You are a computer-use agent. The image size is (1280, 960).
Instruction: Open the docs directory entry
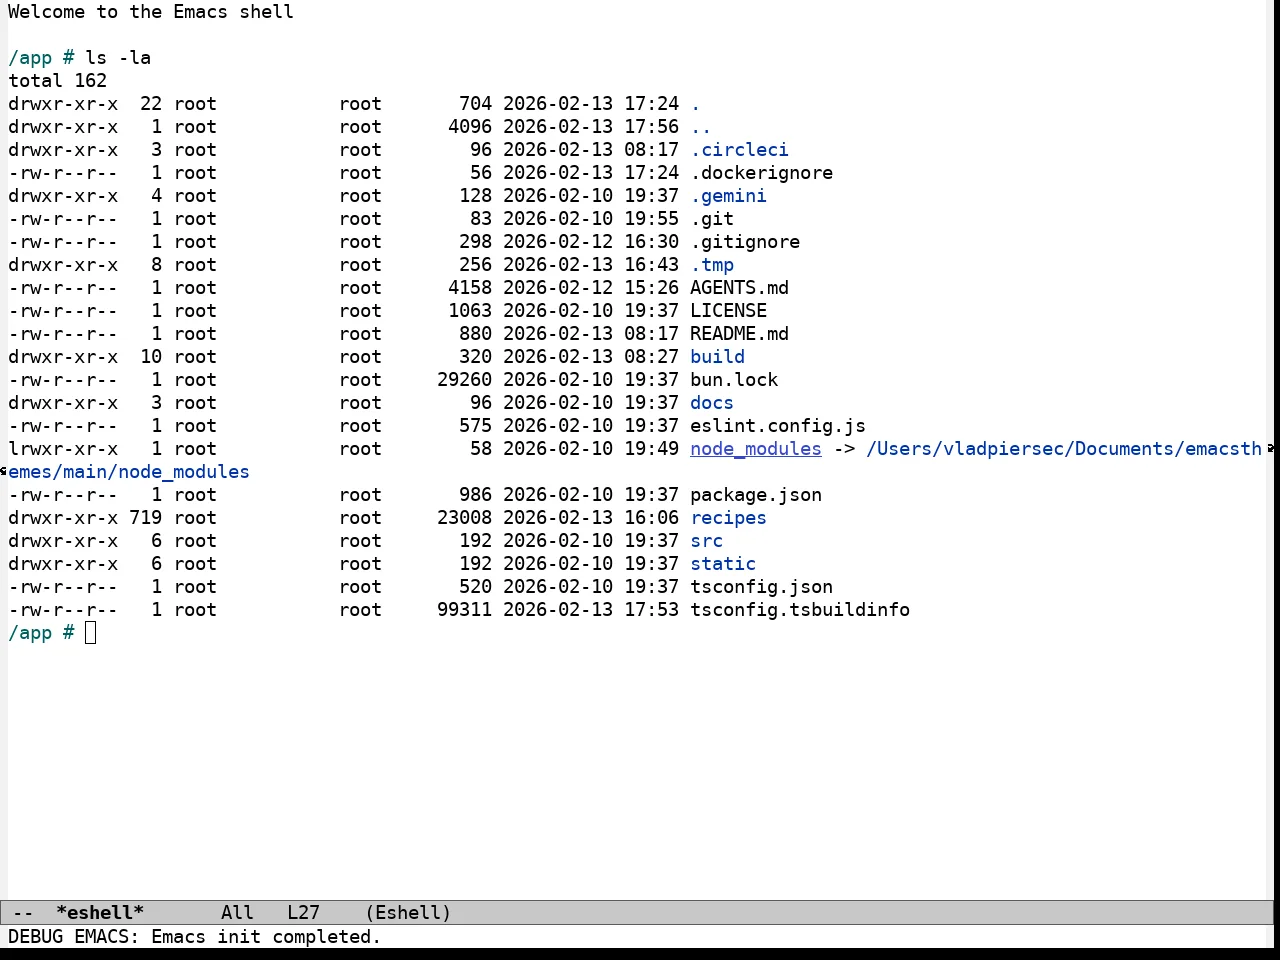click(712, 403)
